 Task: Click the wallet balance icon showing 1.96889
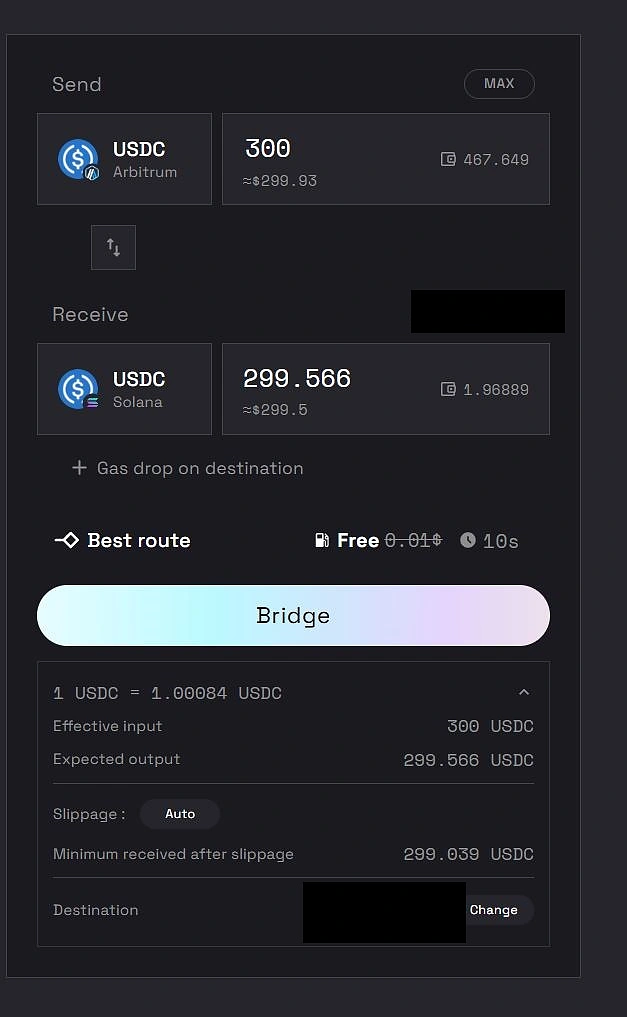(448, 389)
